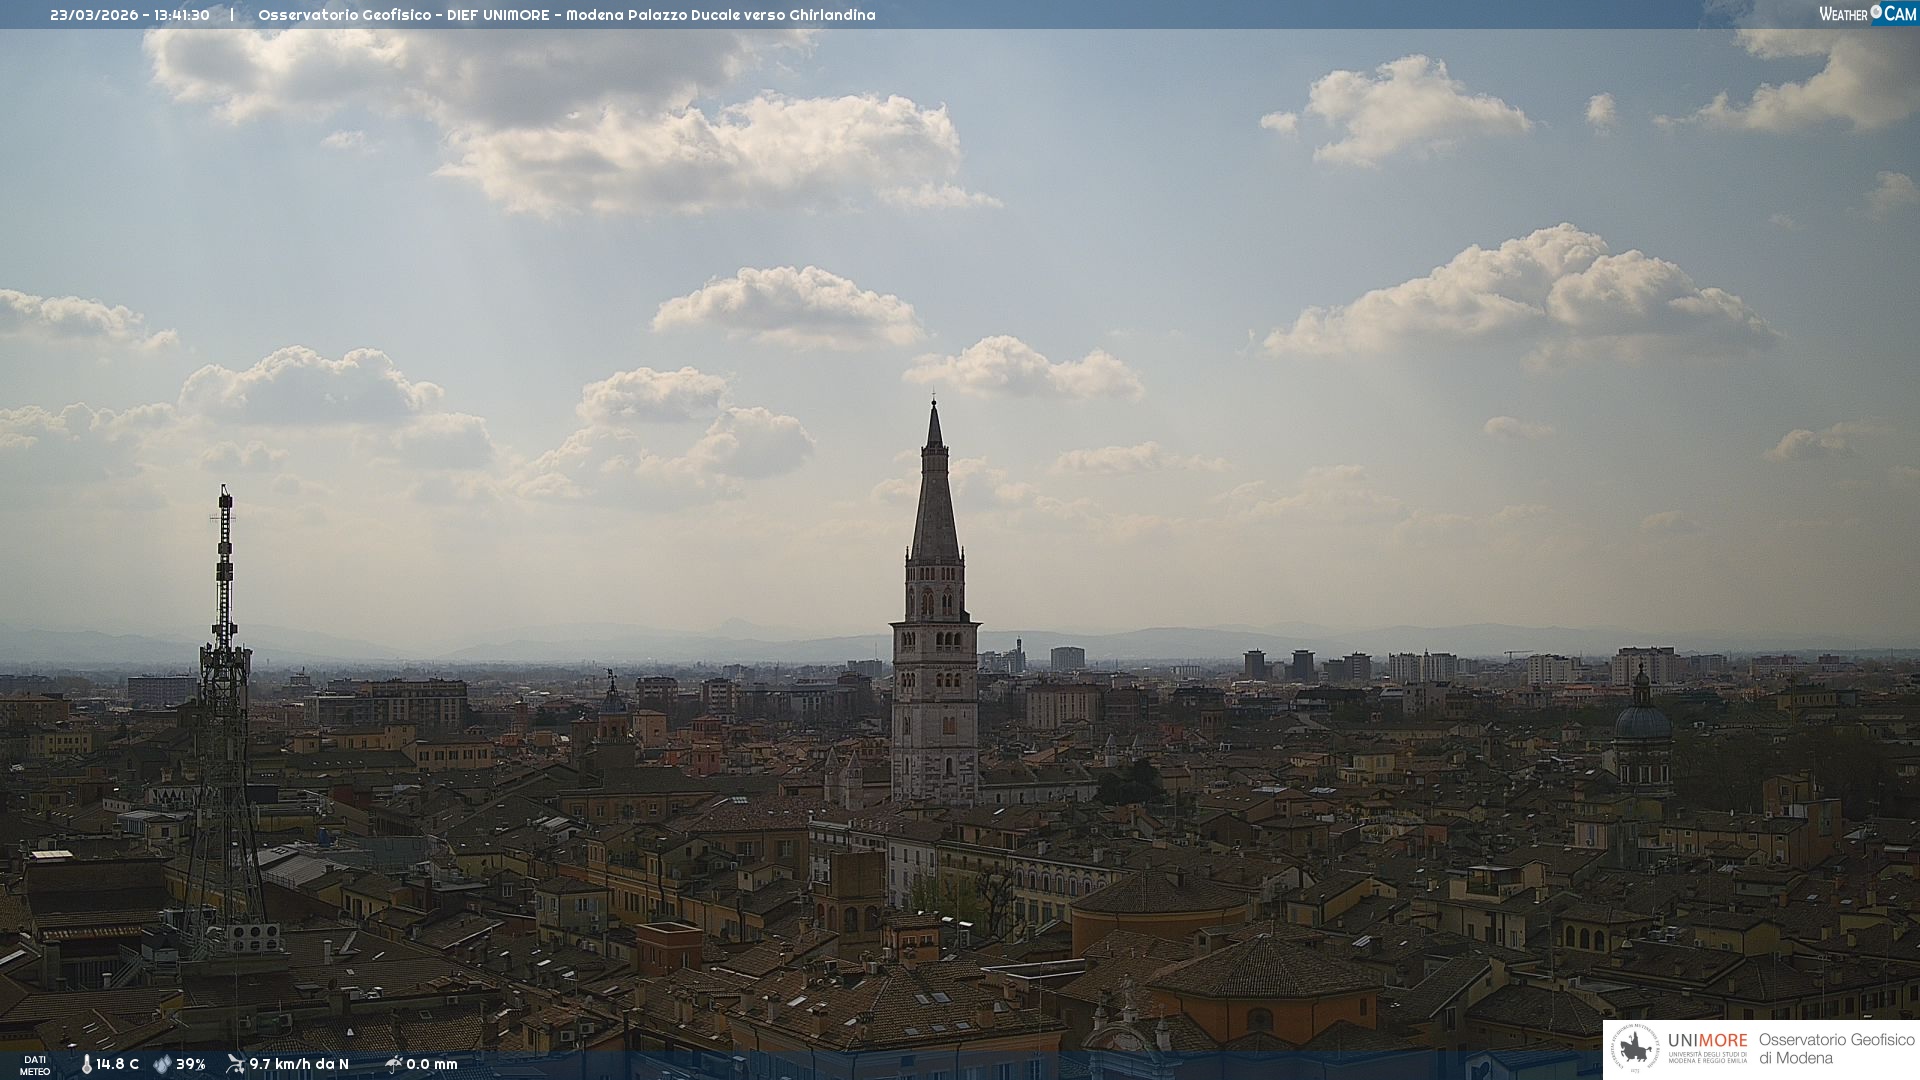Click the 9.7 km/h da N wind reading

pyautogui.click(x=299, y=1064)
